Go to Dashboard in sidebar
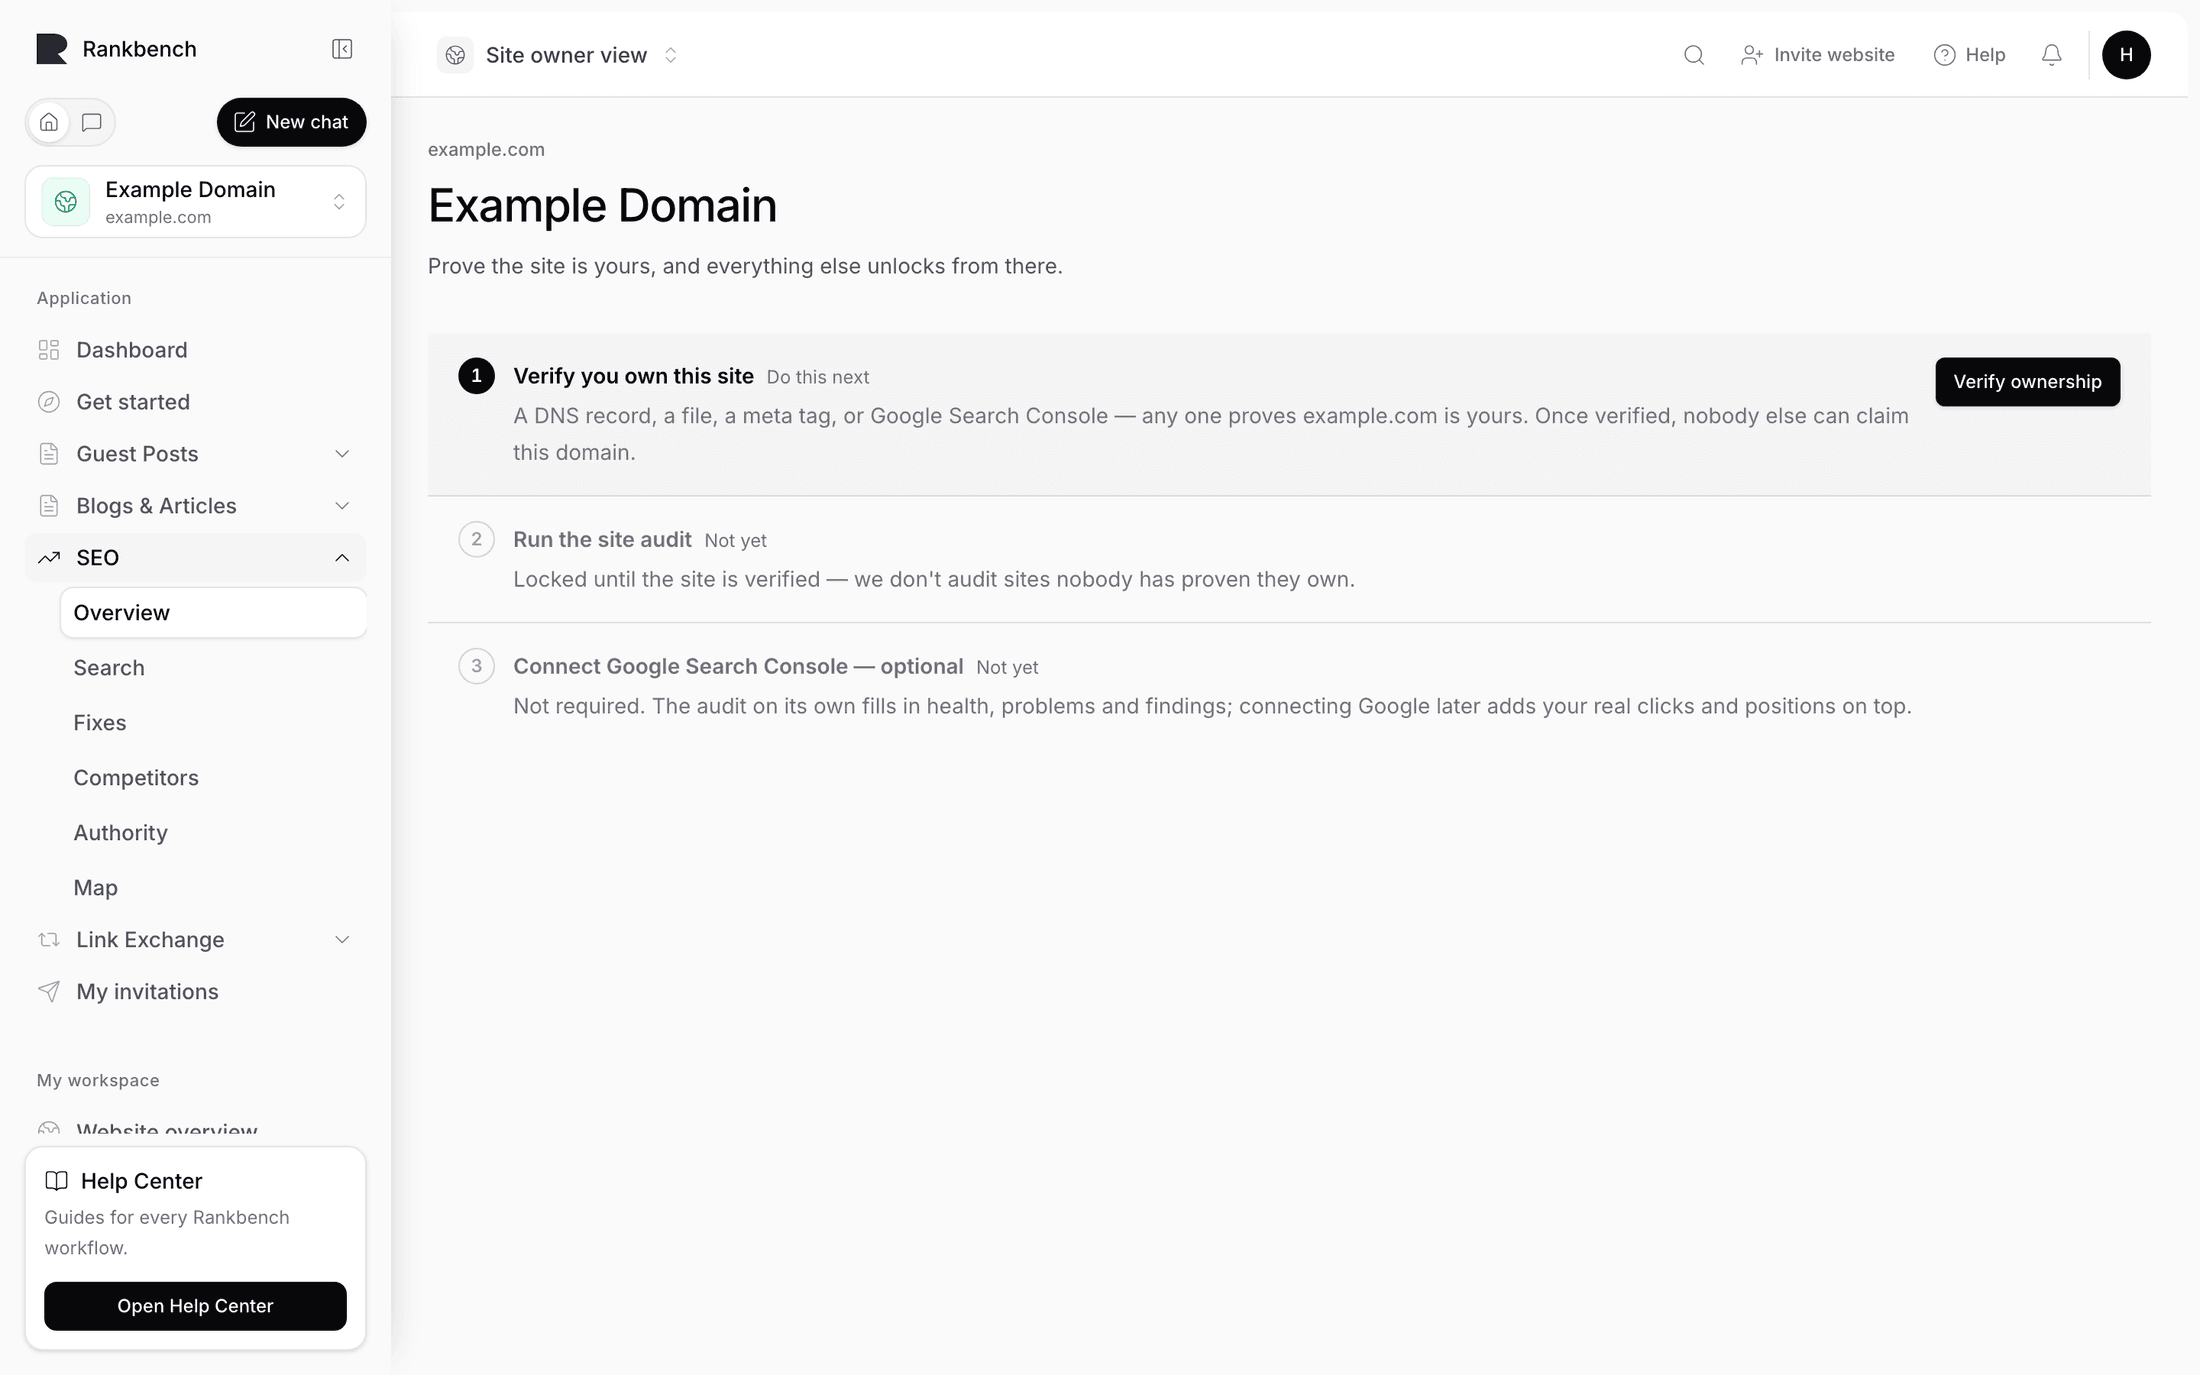Viewport: 2200px width, 1375px height. tap(196, 350)
